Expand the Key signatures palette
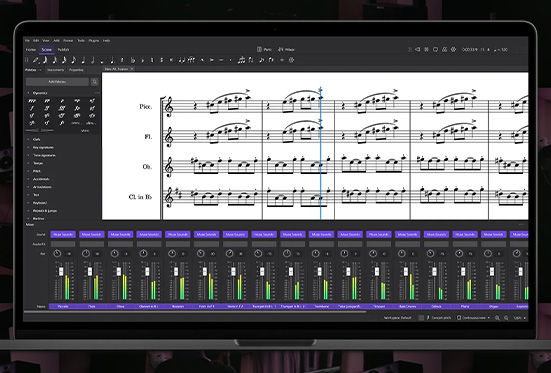Screen dimensions: 551x373 [28, 148]
